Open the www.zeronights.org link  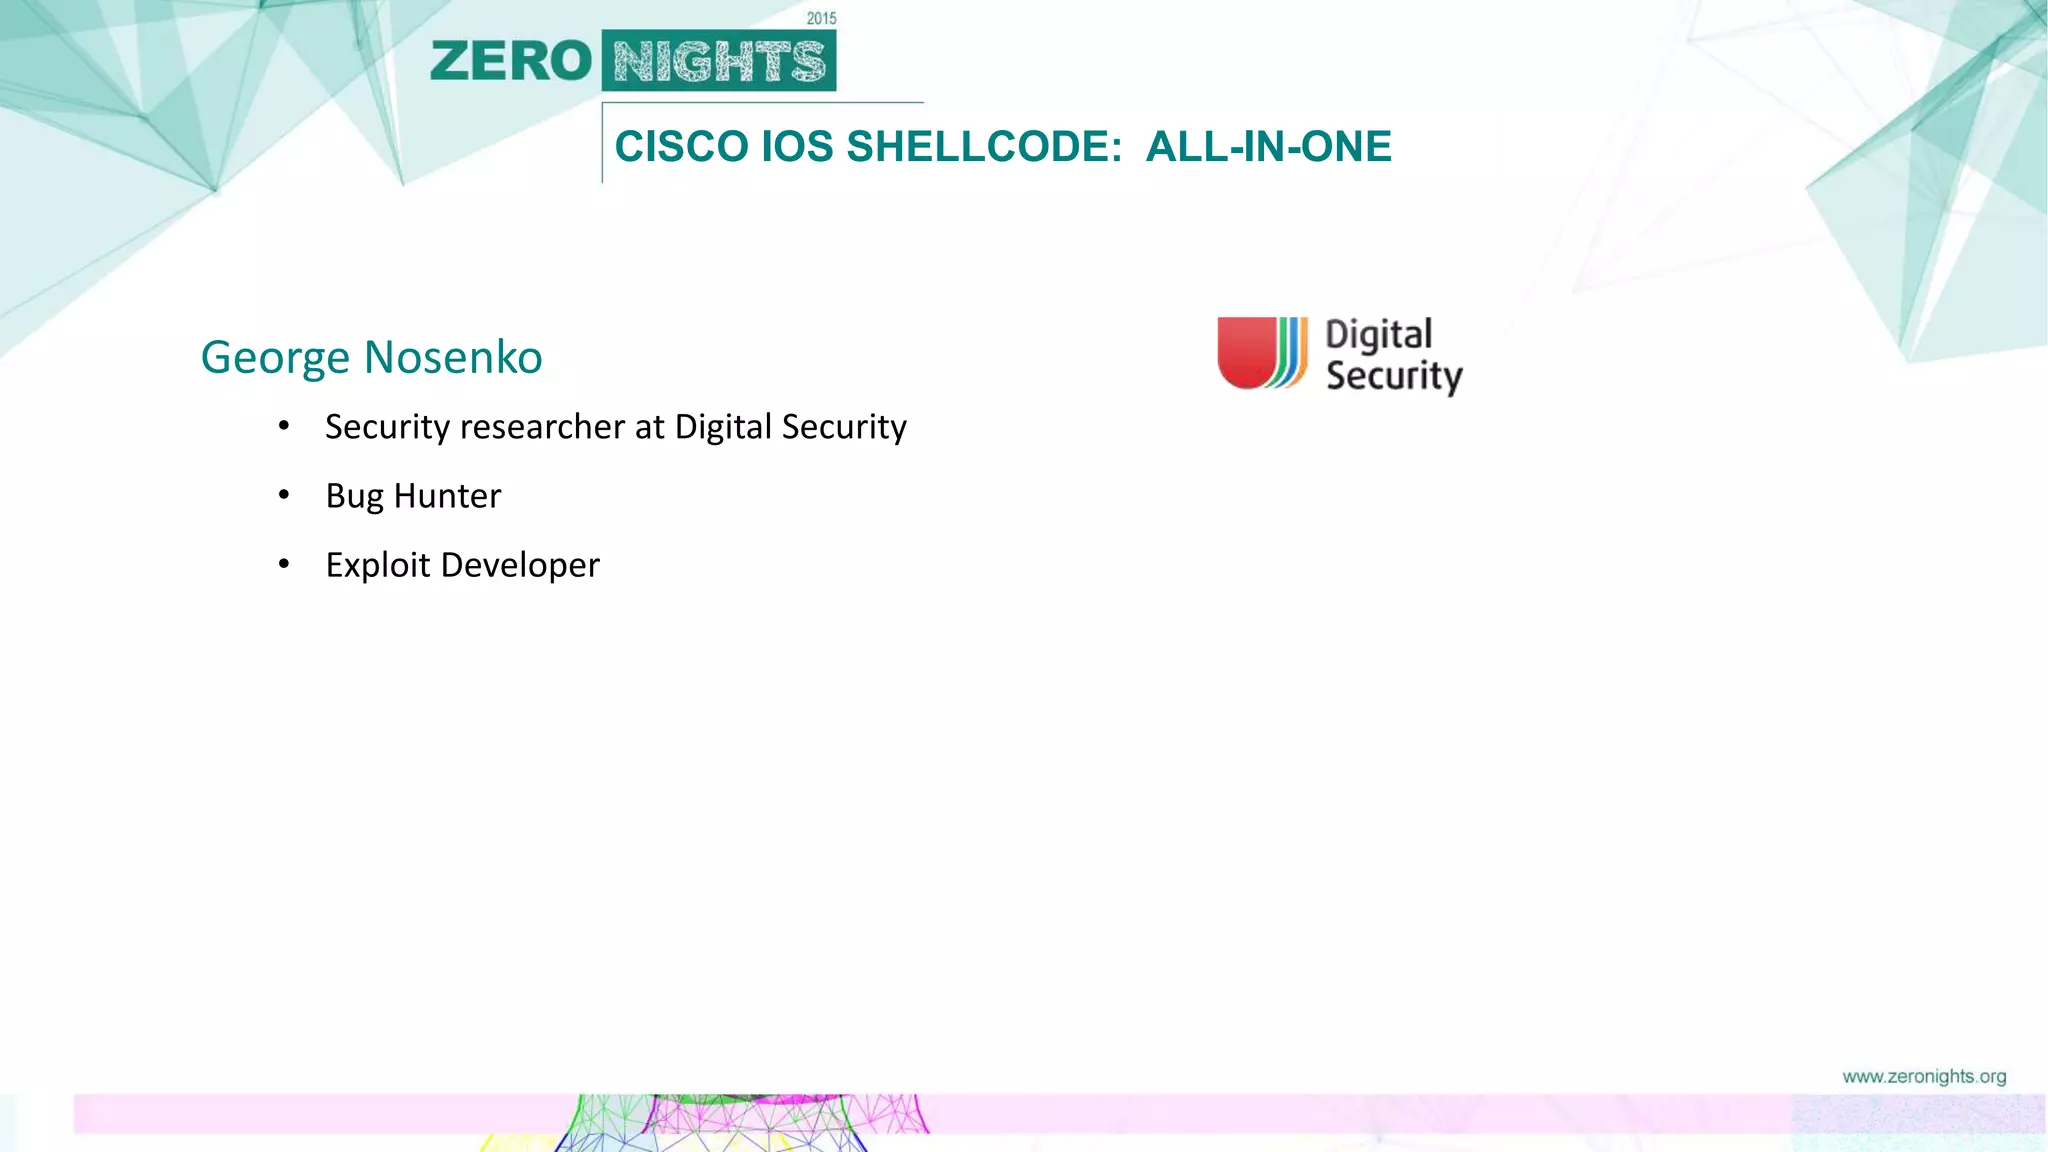tap(1923, 1076)
